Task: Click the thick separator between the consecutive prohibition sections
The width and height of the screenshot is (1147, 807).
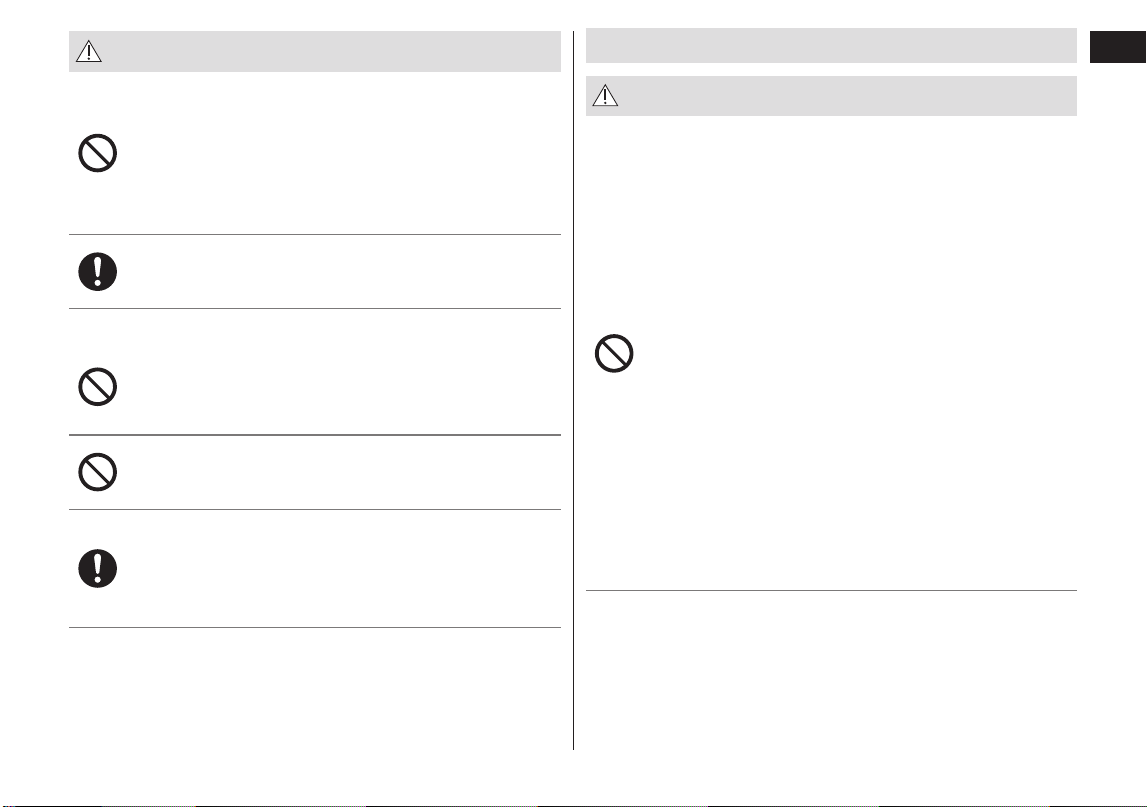Action: click(315, 435)
